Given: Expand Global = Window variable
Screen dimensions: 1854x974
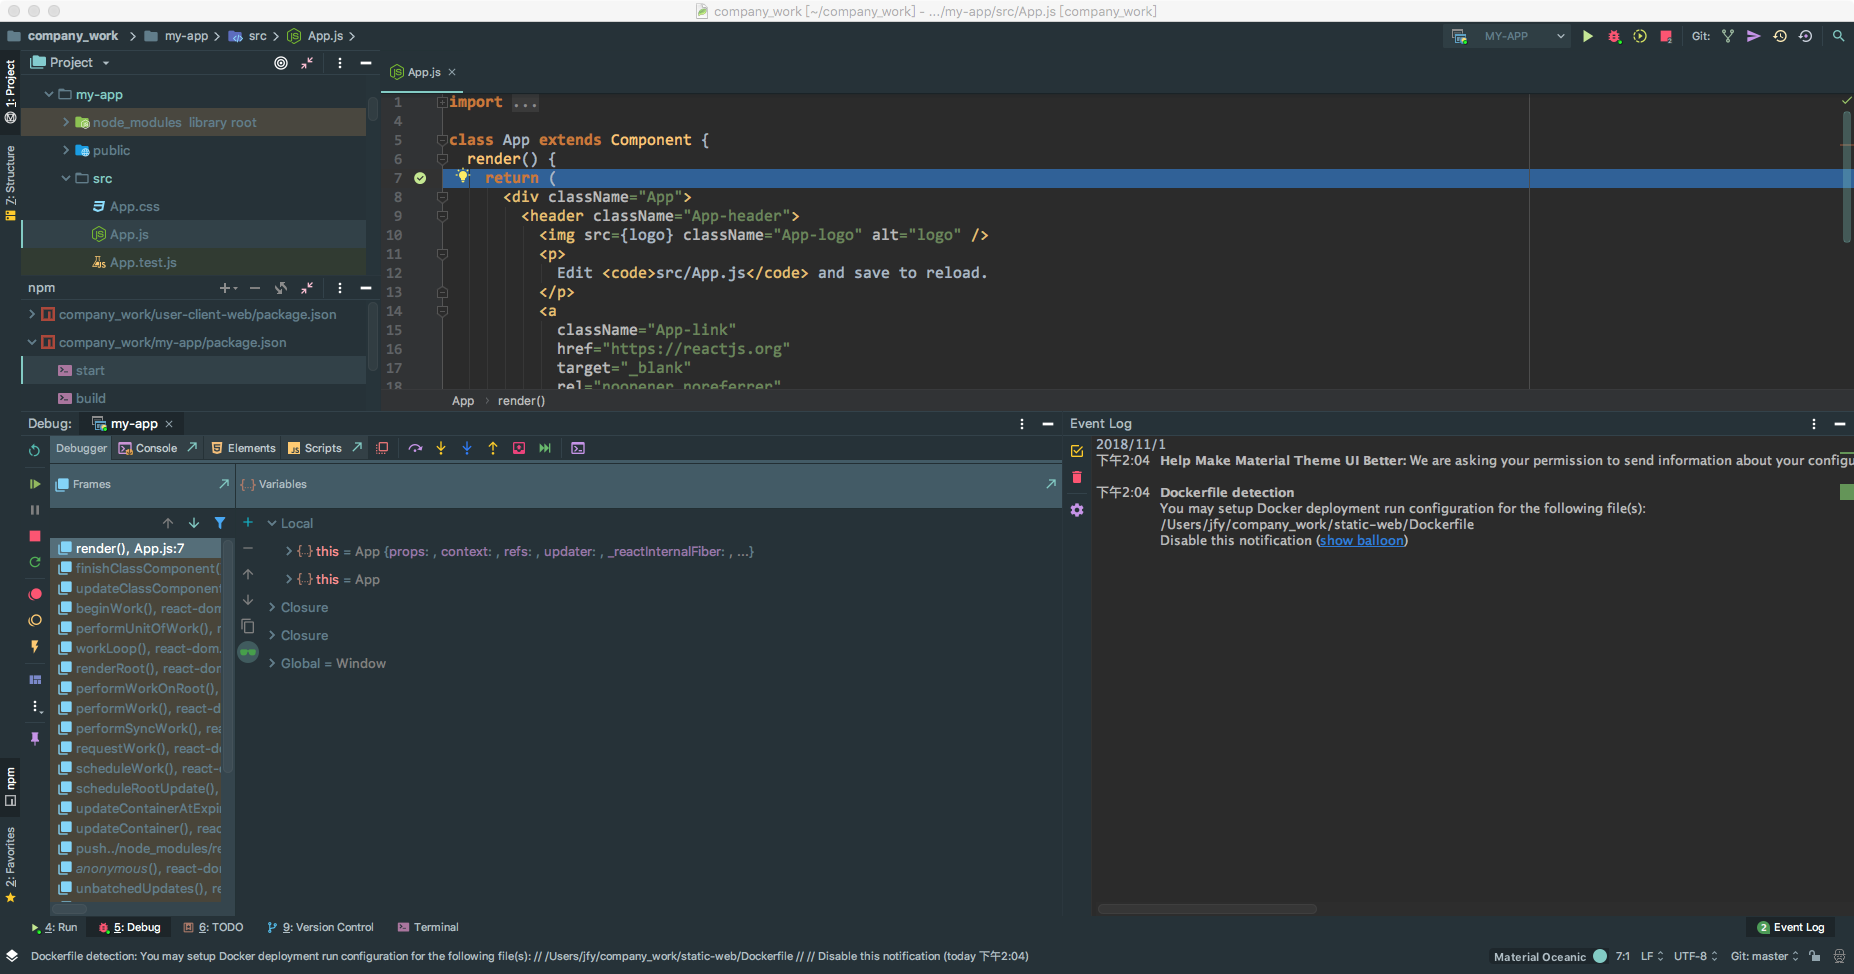Looking at the screenshot, I should (x=272, y=663).
